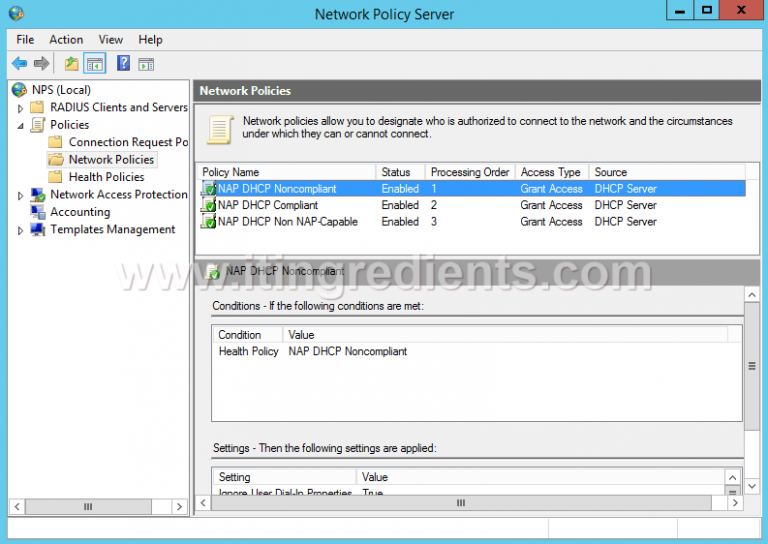Select the Policies tree item

70,124
